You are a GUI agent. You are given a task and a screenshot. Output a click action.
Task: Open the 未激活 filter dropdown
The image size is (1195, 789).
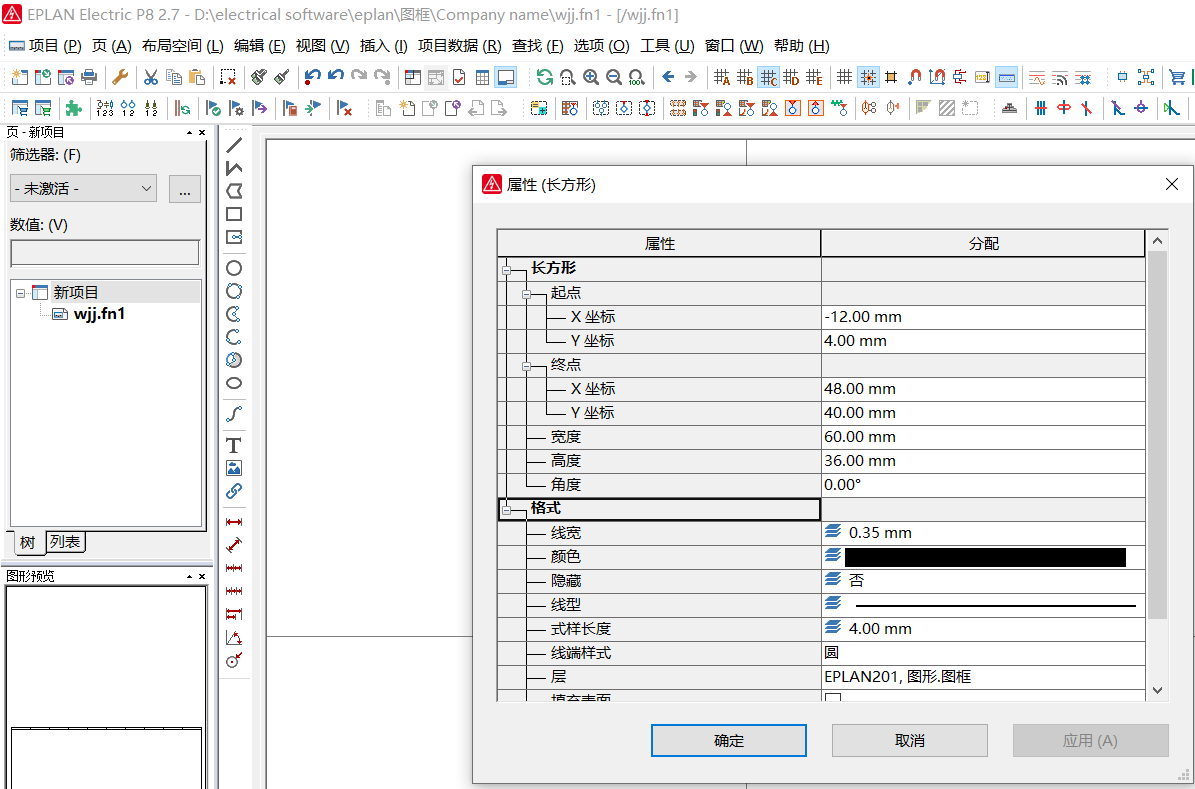84,188
